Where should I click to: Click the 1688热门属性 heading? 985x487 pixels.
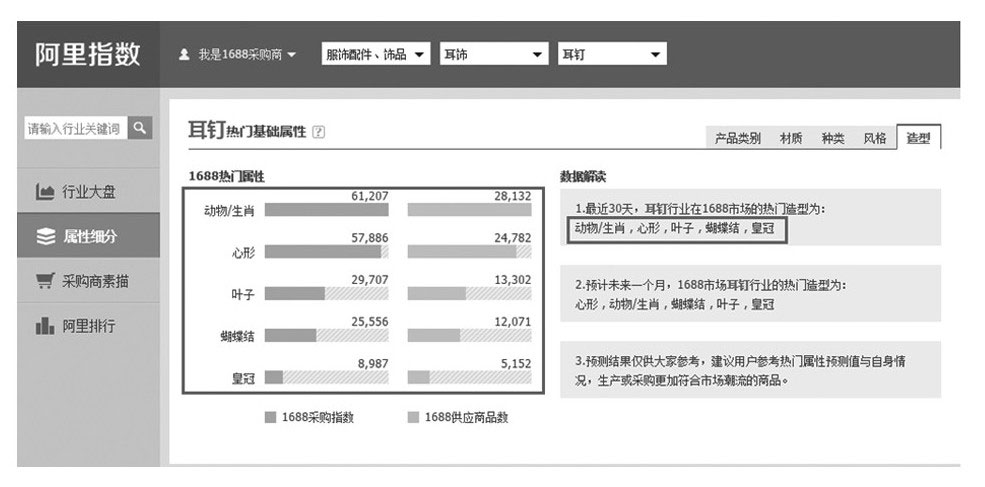click(x=227, y=177)
